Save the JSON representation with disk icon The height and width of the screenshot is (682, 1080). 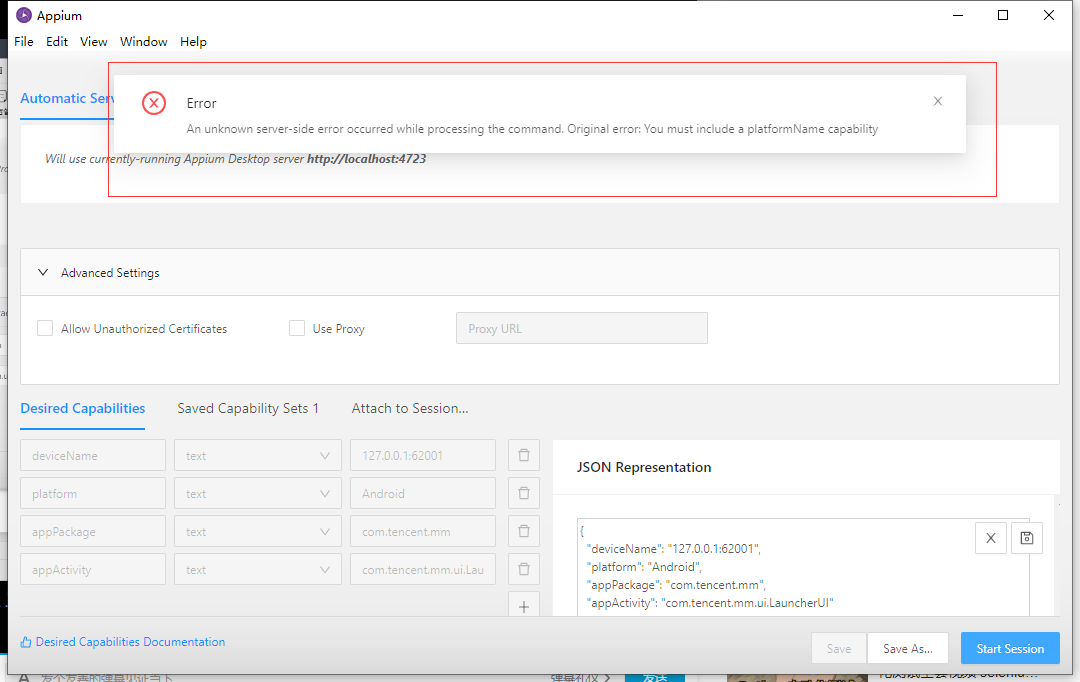(x=1027, y=538)
